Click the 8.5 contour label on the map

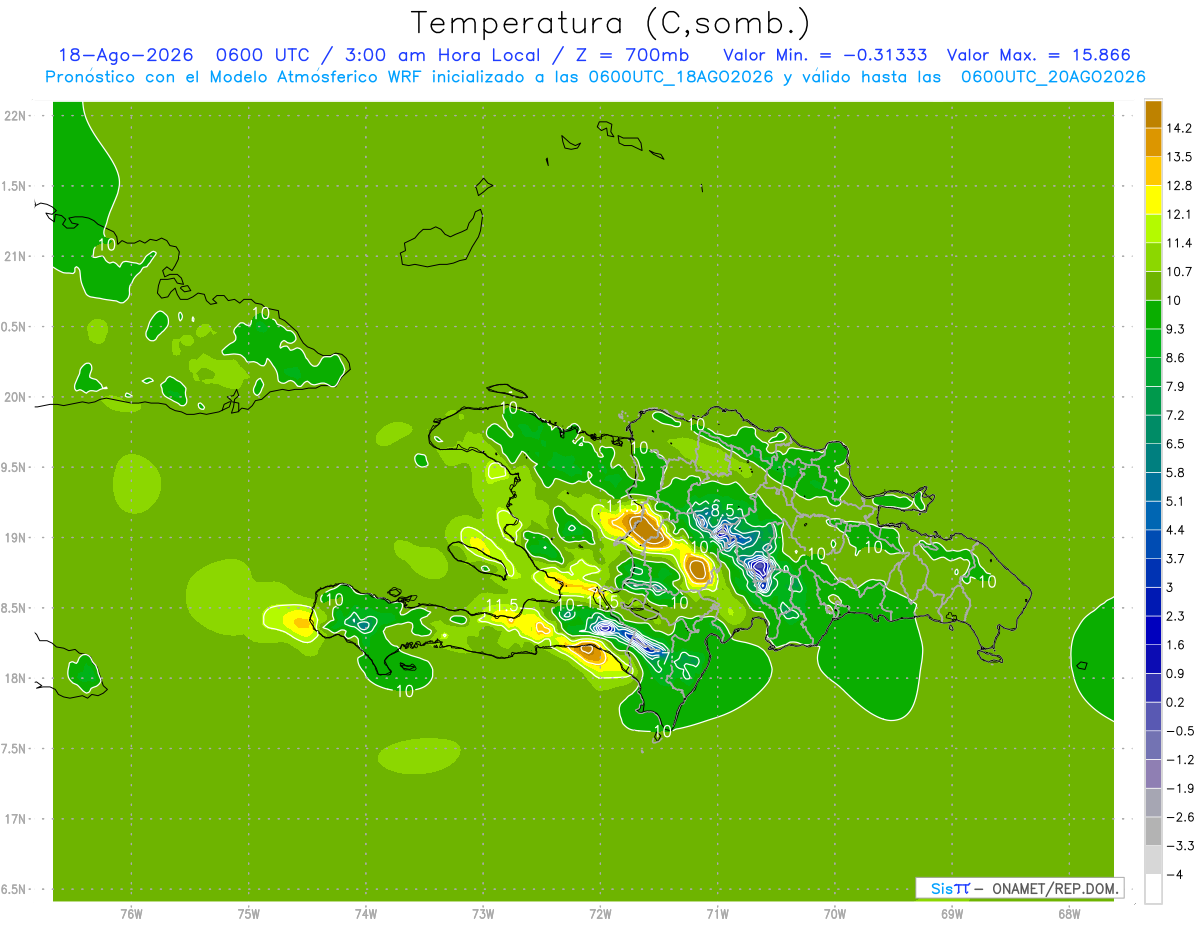click(722, 511)
